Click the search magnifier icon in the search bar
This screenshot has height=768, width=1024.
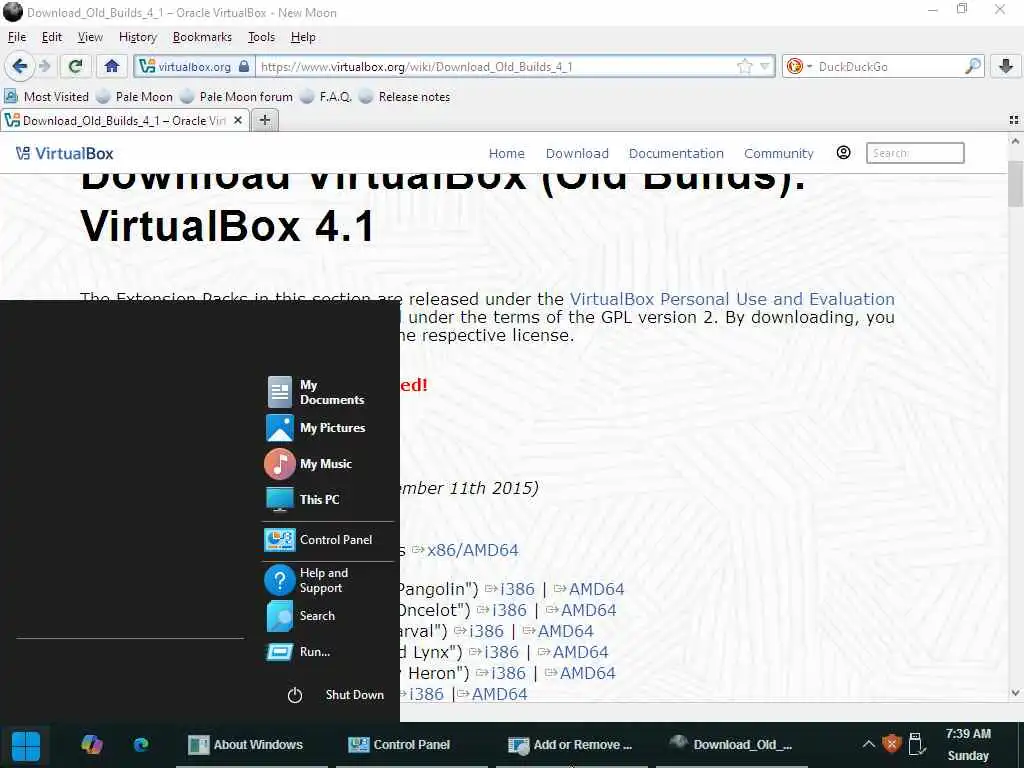pyautogui.click(x=972, y=66)
